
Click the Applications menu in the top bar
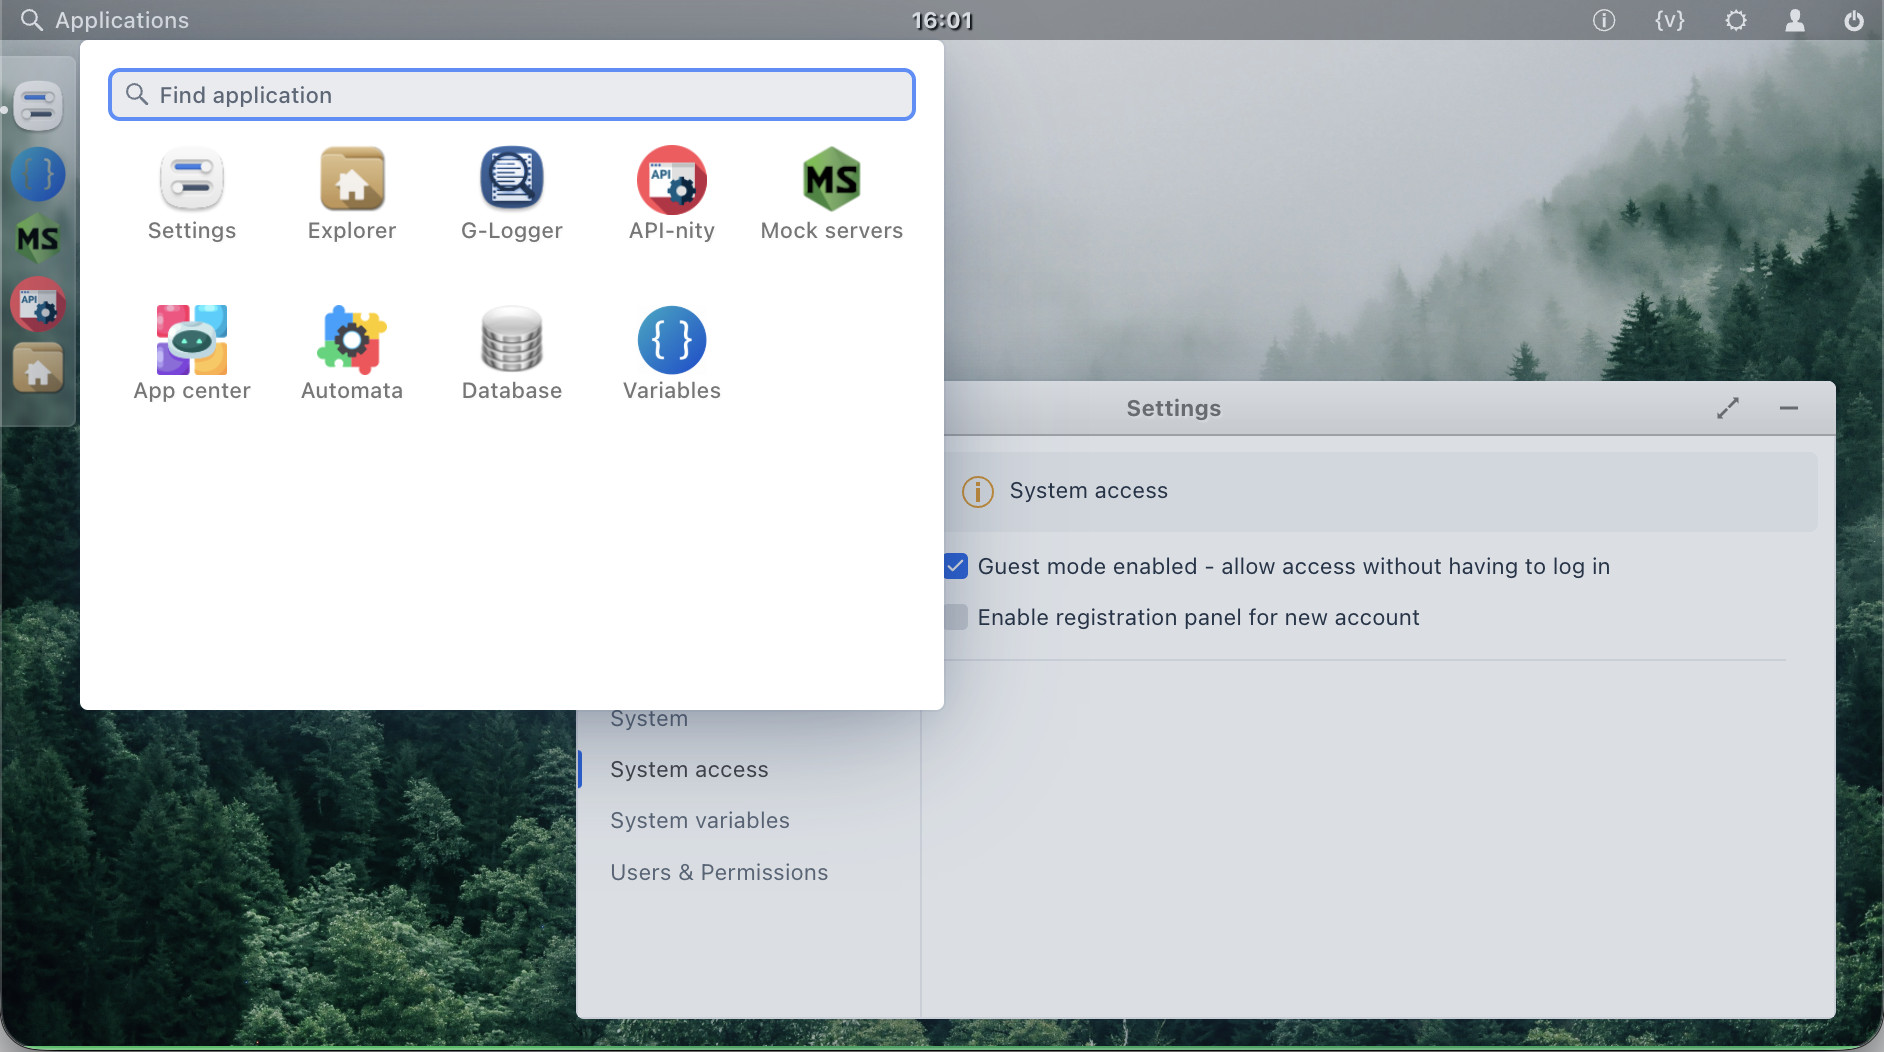tap(104, 20)
